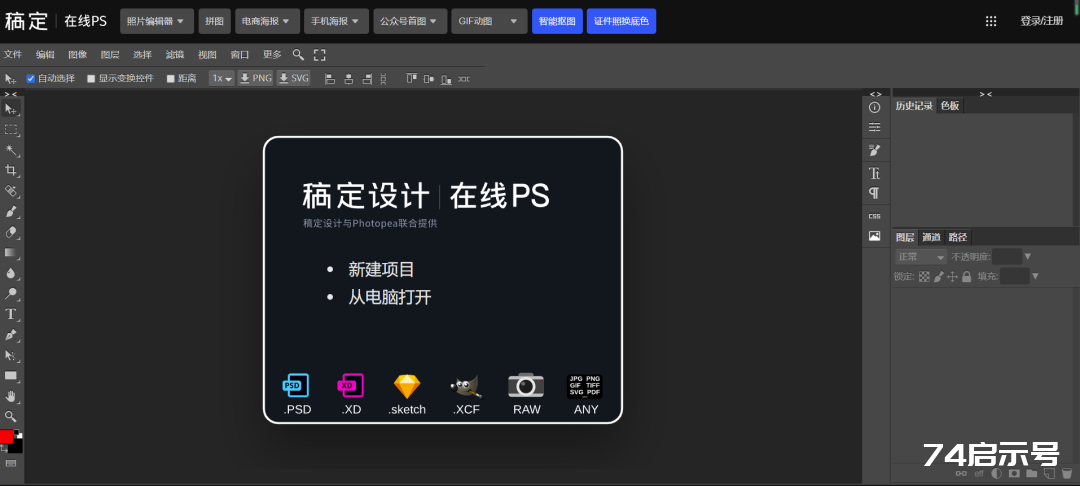Enable the 距离 checkbox

click(x=171, y=78)
